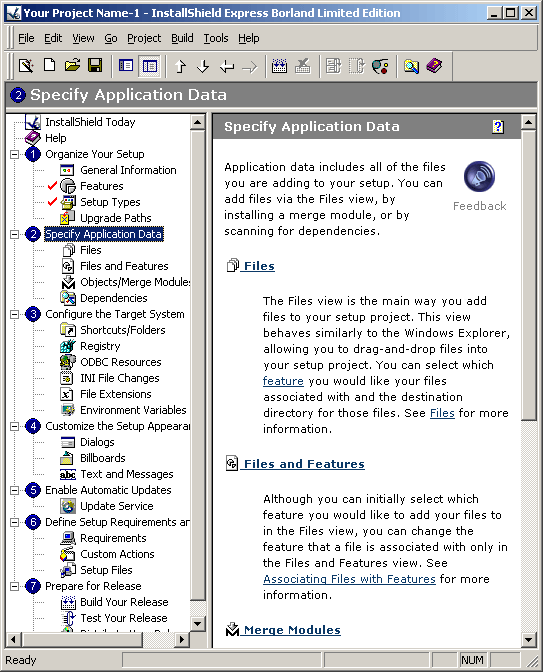Select Build Your Release tree item

(124, 602)
